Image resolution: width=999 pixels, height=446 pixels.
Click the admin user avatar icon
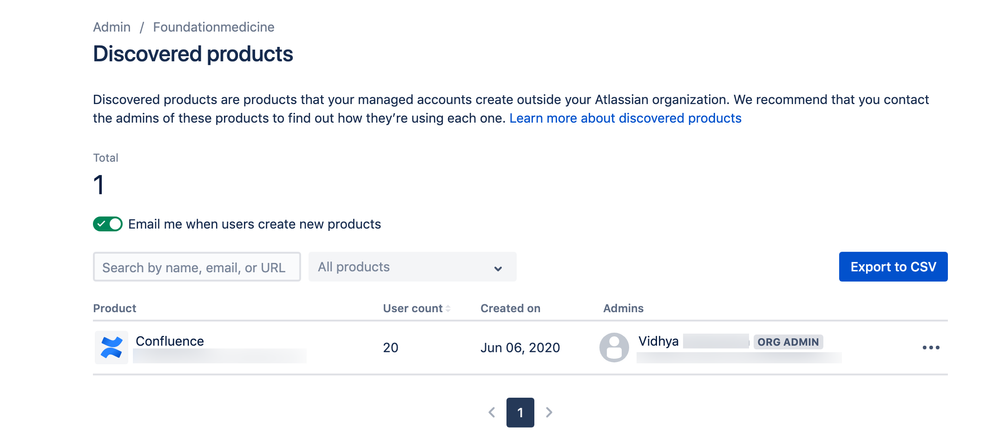[x=614, y=348]
